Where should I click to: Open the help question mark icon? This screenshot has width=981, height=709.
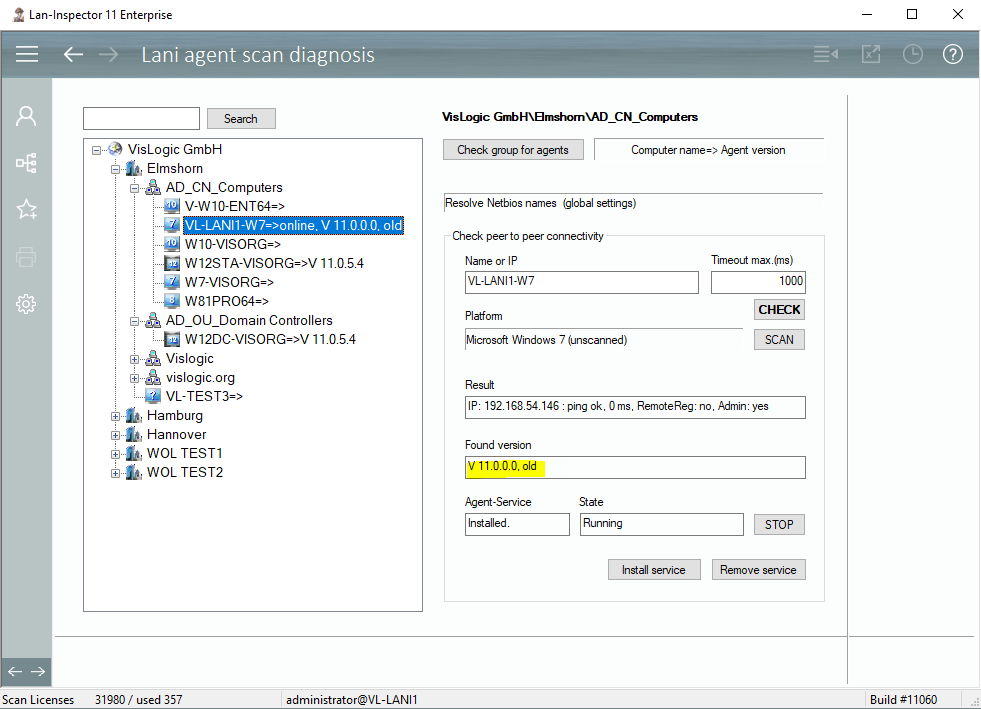952,54
